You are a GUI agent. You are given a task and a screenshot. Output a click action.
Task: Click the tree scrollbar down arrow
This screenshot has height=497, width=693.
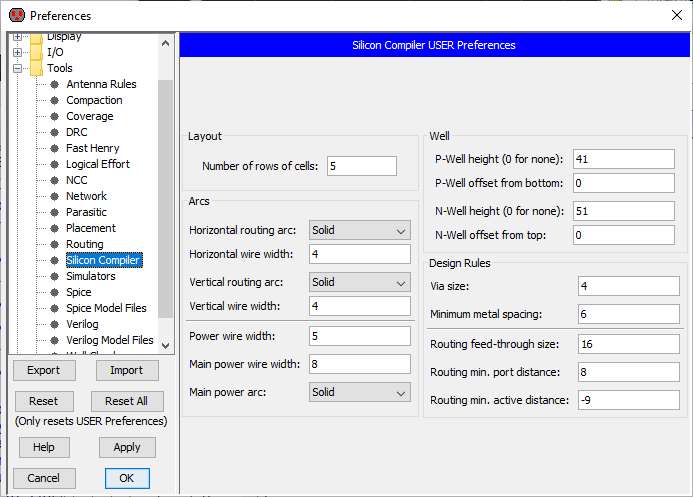[x=166, y=345]
